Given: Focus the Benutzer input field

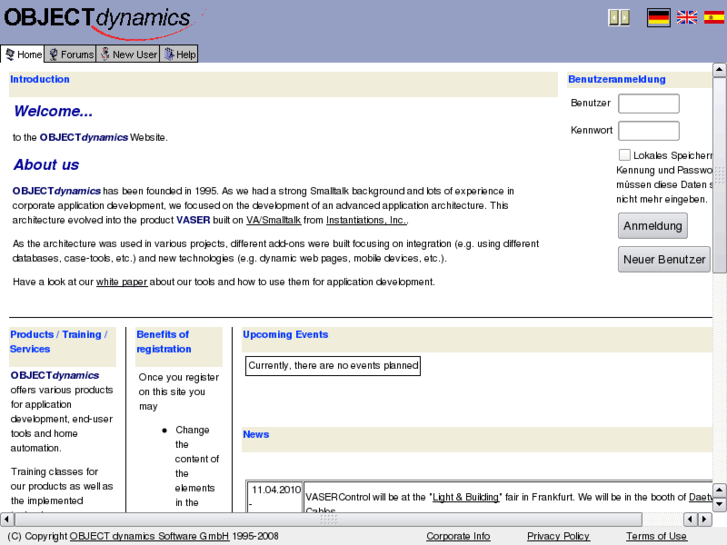Looking at the screenshot, I should click(x=649, y=103).
